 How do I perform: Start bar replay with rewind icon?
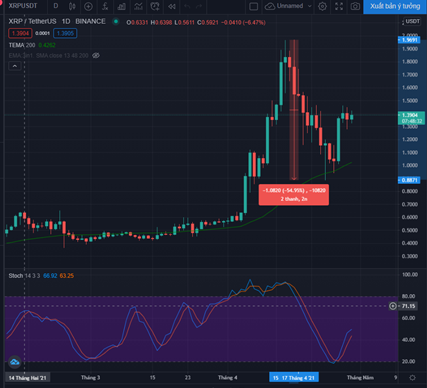172,6
